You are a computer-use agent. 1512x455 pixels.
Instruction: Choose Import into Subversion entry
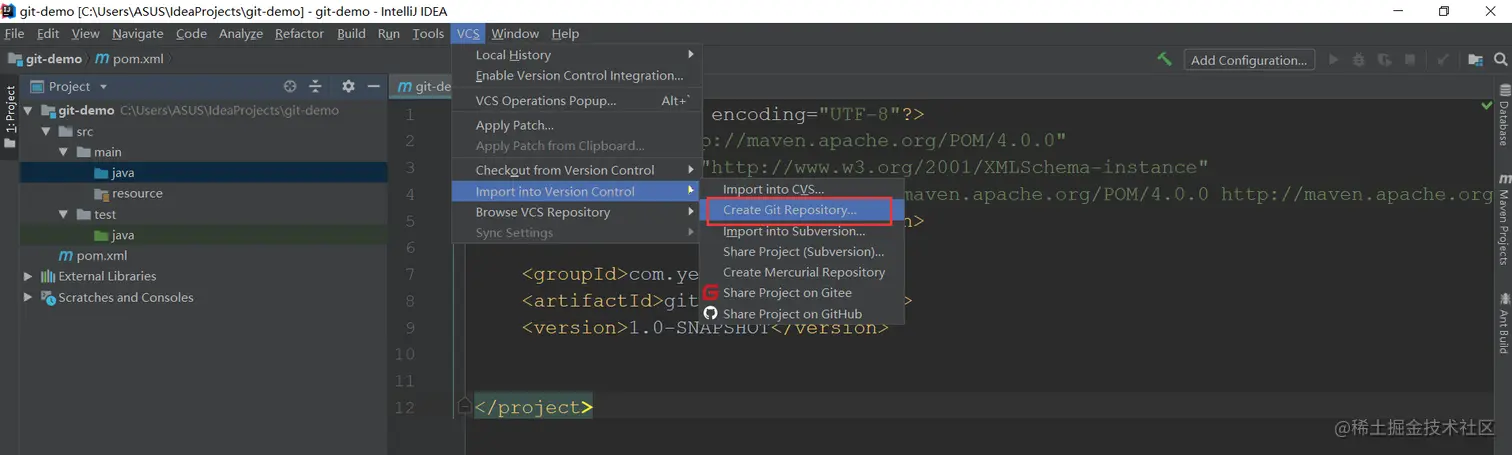802,231
